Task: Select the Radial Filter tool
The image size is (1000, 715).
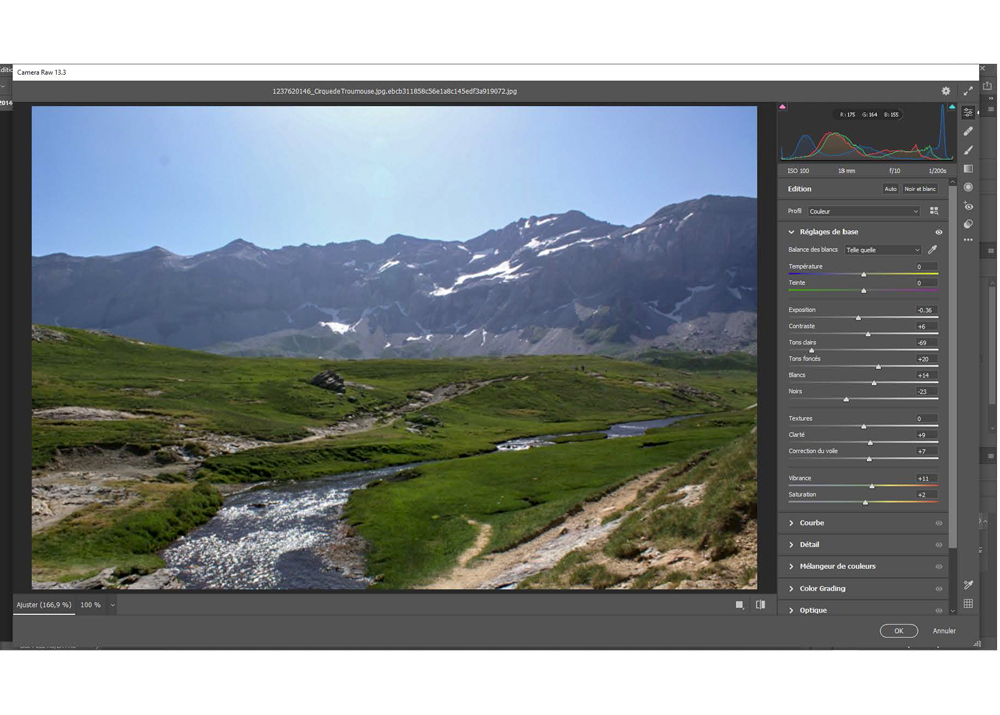Action: (968, 187)
